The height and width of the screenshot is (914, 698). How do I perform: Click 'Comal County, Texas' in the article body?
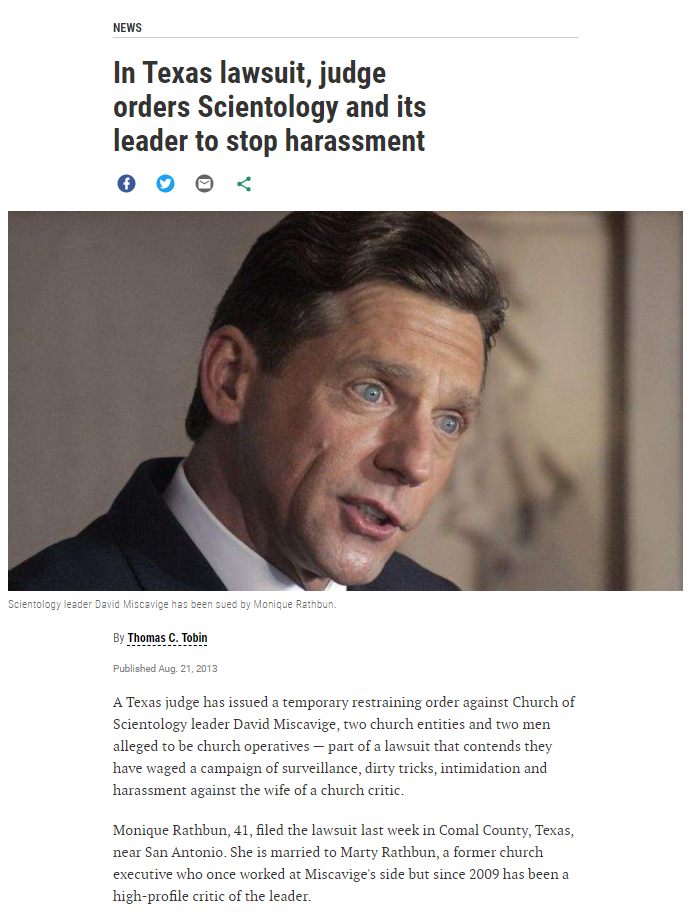click(x=506, y=830)
